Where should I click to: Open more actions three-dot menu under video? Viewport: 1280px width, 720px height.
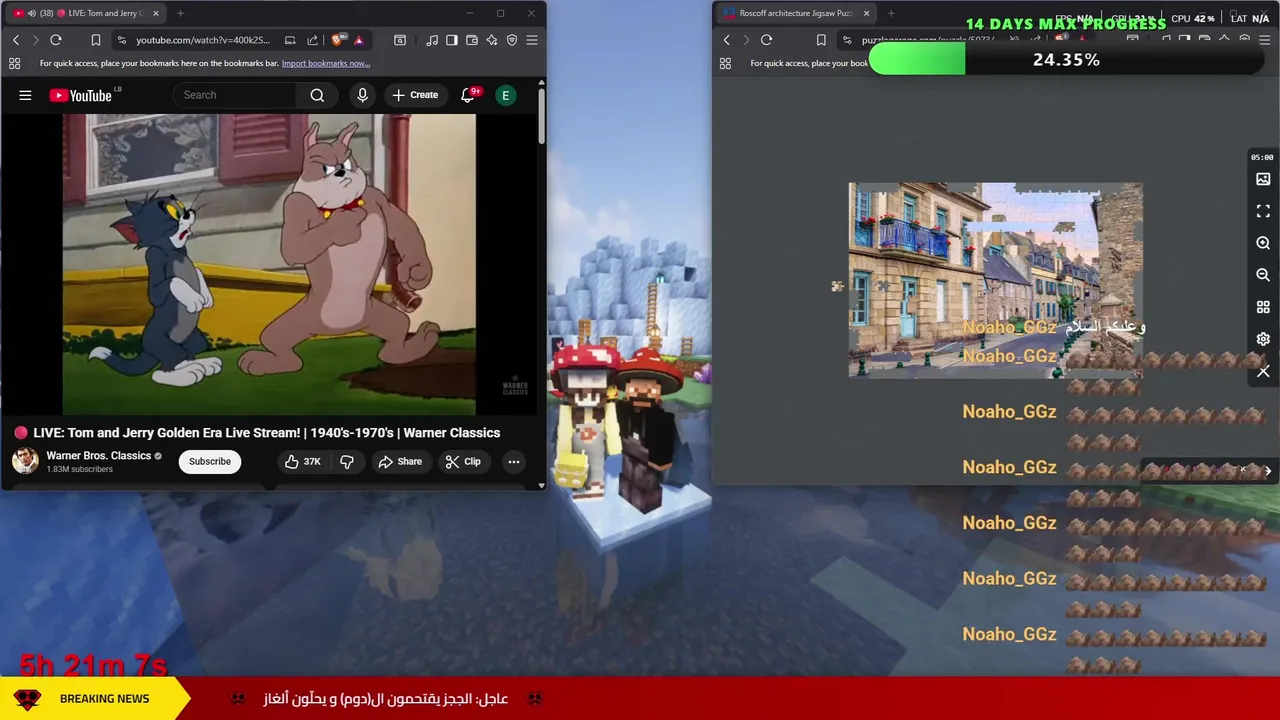(x=514, y=461)
